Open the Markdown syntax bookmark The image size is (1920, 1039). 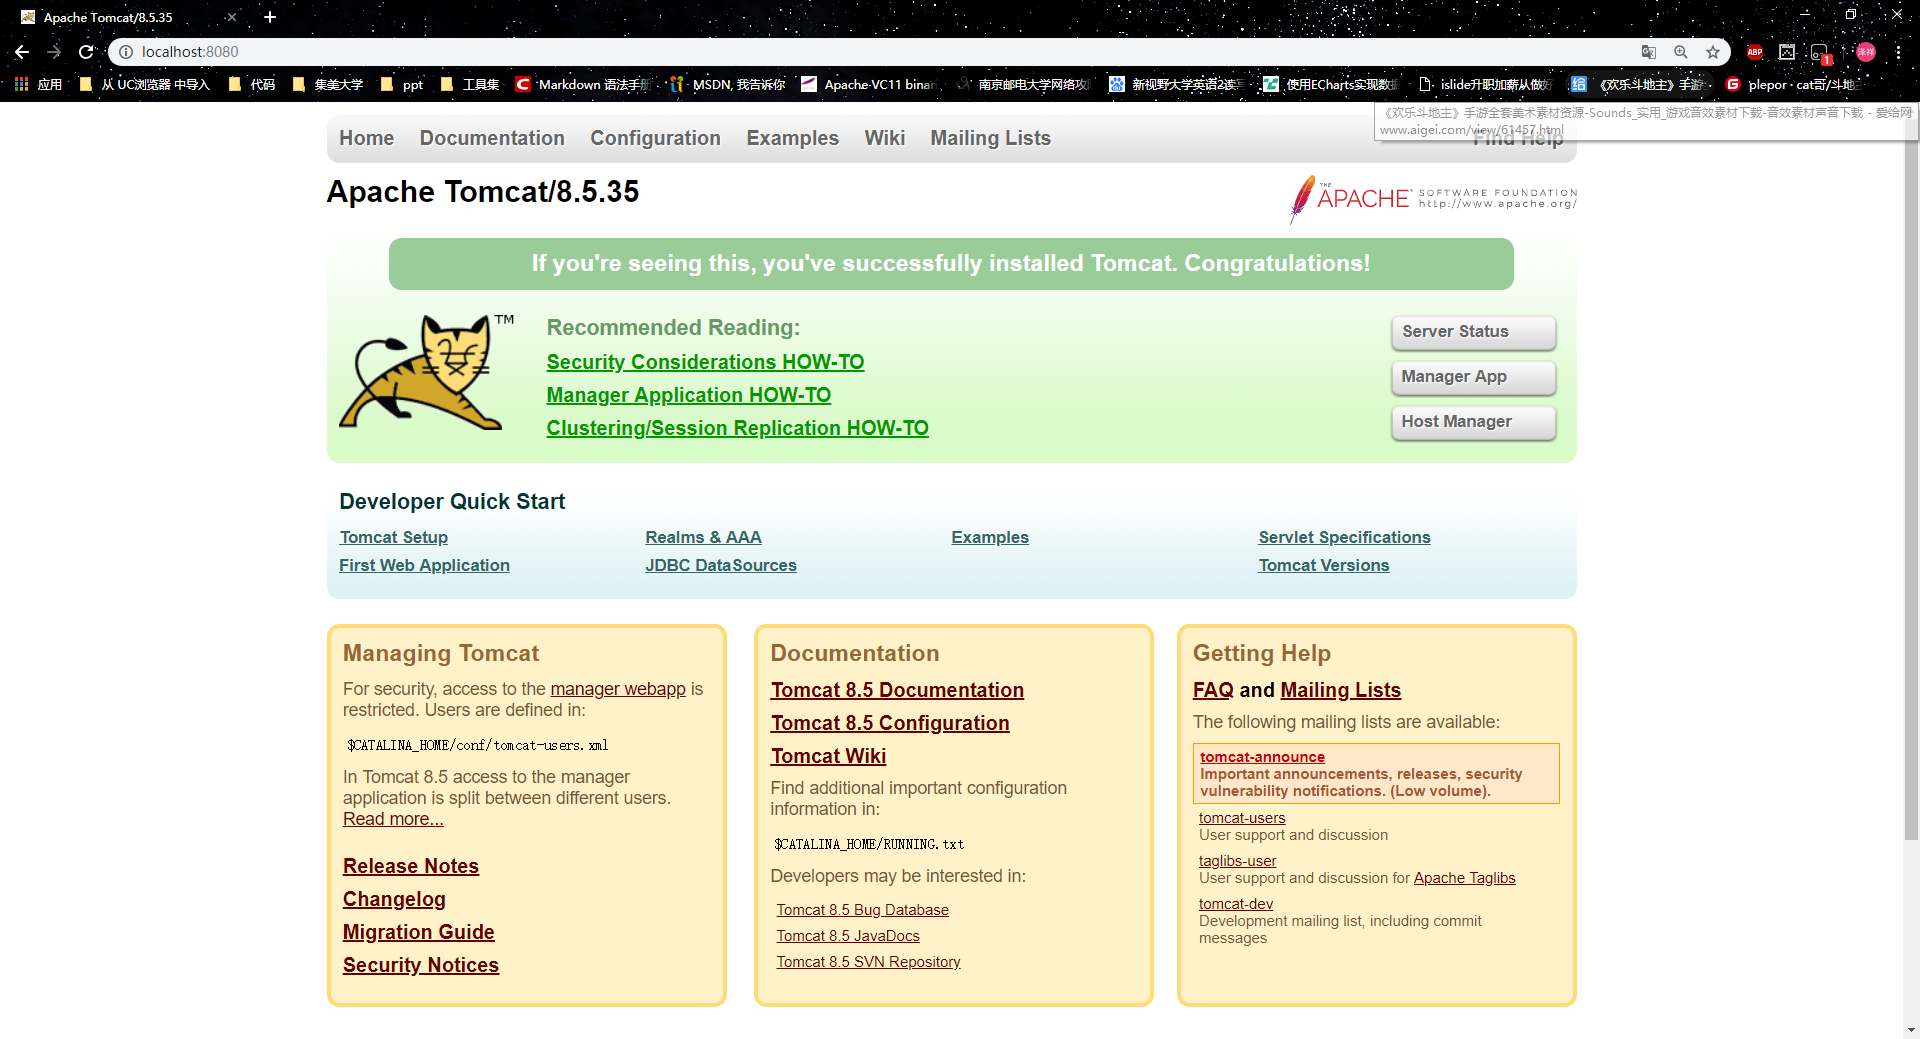(582, 84)
